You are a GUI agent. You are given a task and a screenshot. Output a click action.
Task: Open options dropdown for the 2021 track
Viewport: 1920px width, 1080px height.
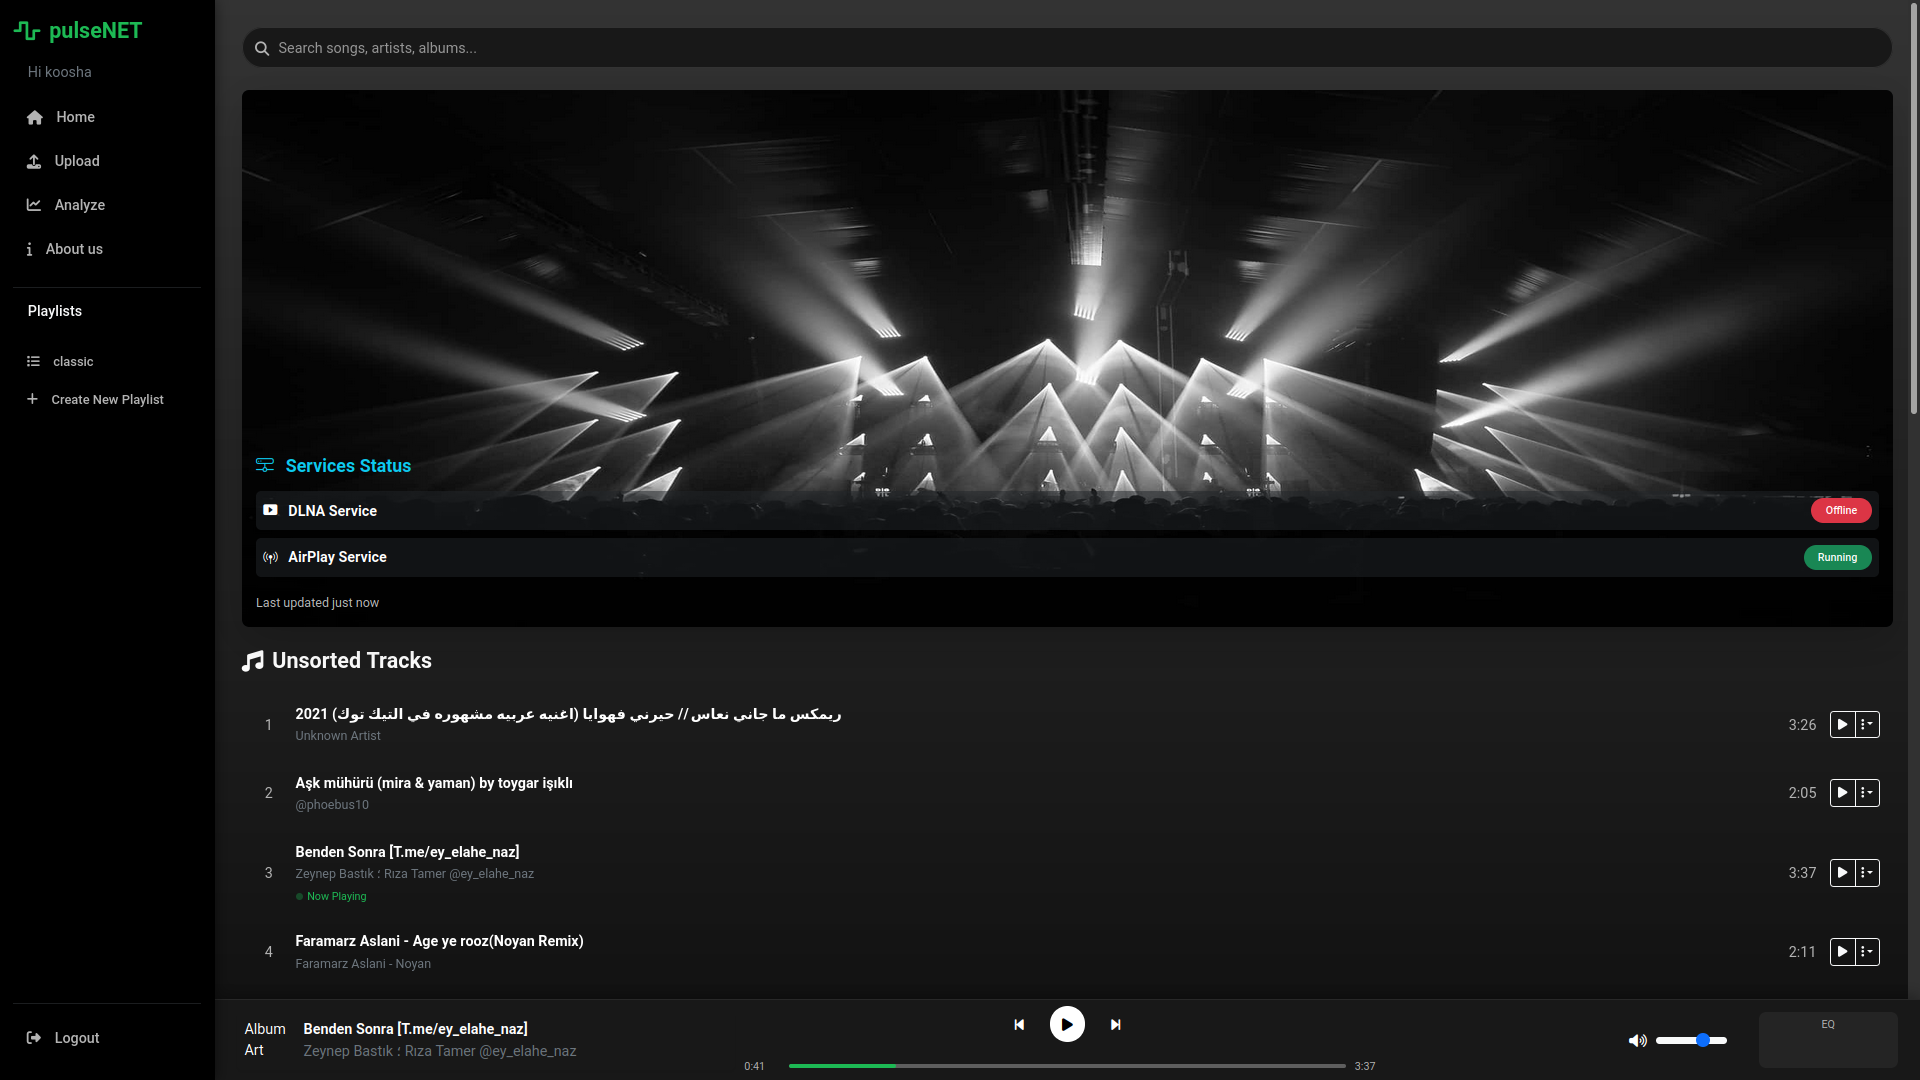click(x=1867, y=724)
